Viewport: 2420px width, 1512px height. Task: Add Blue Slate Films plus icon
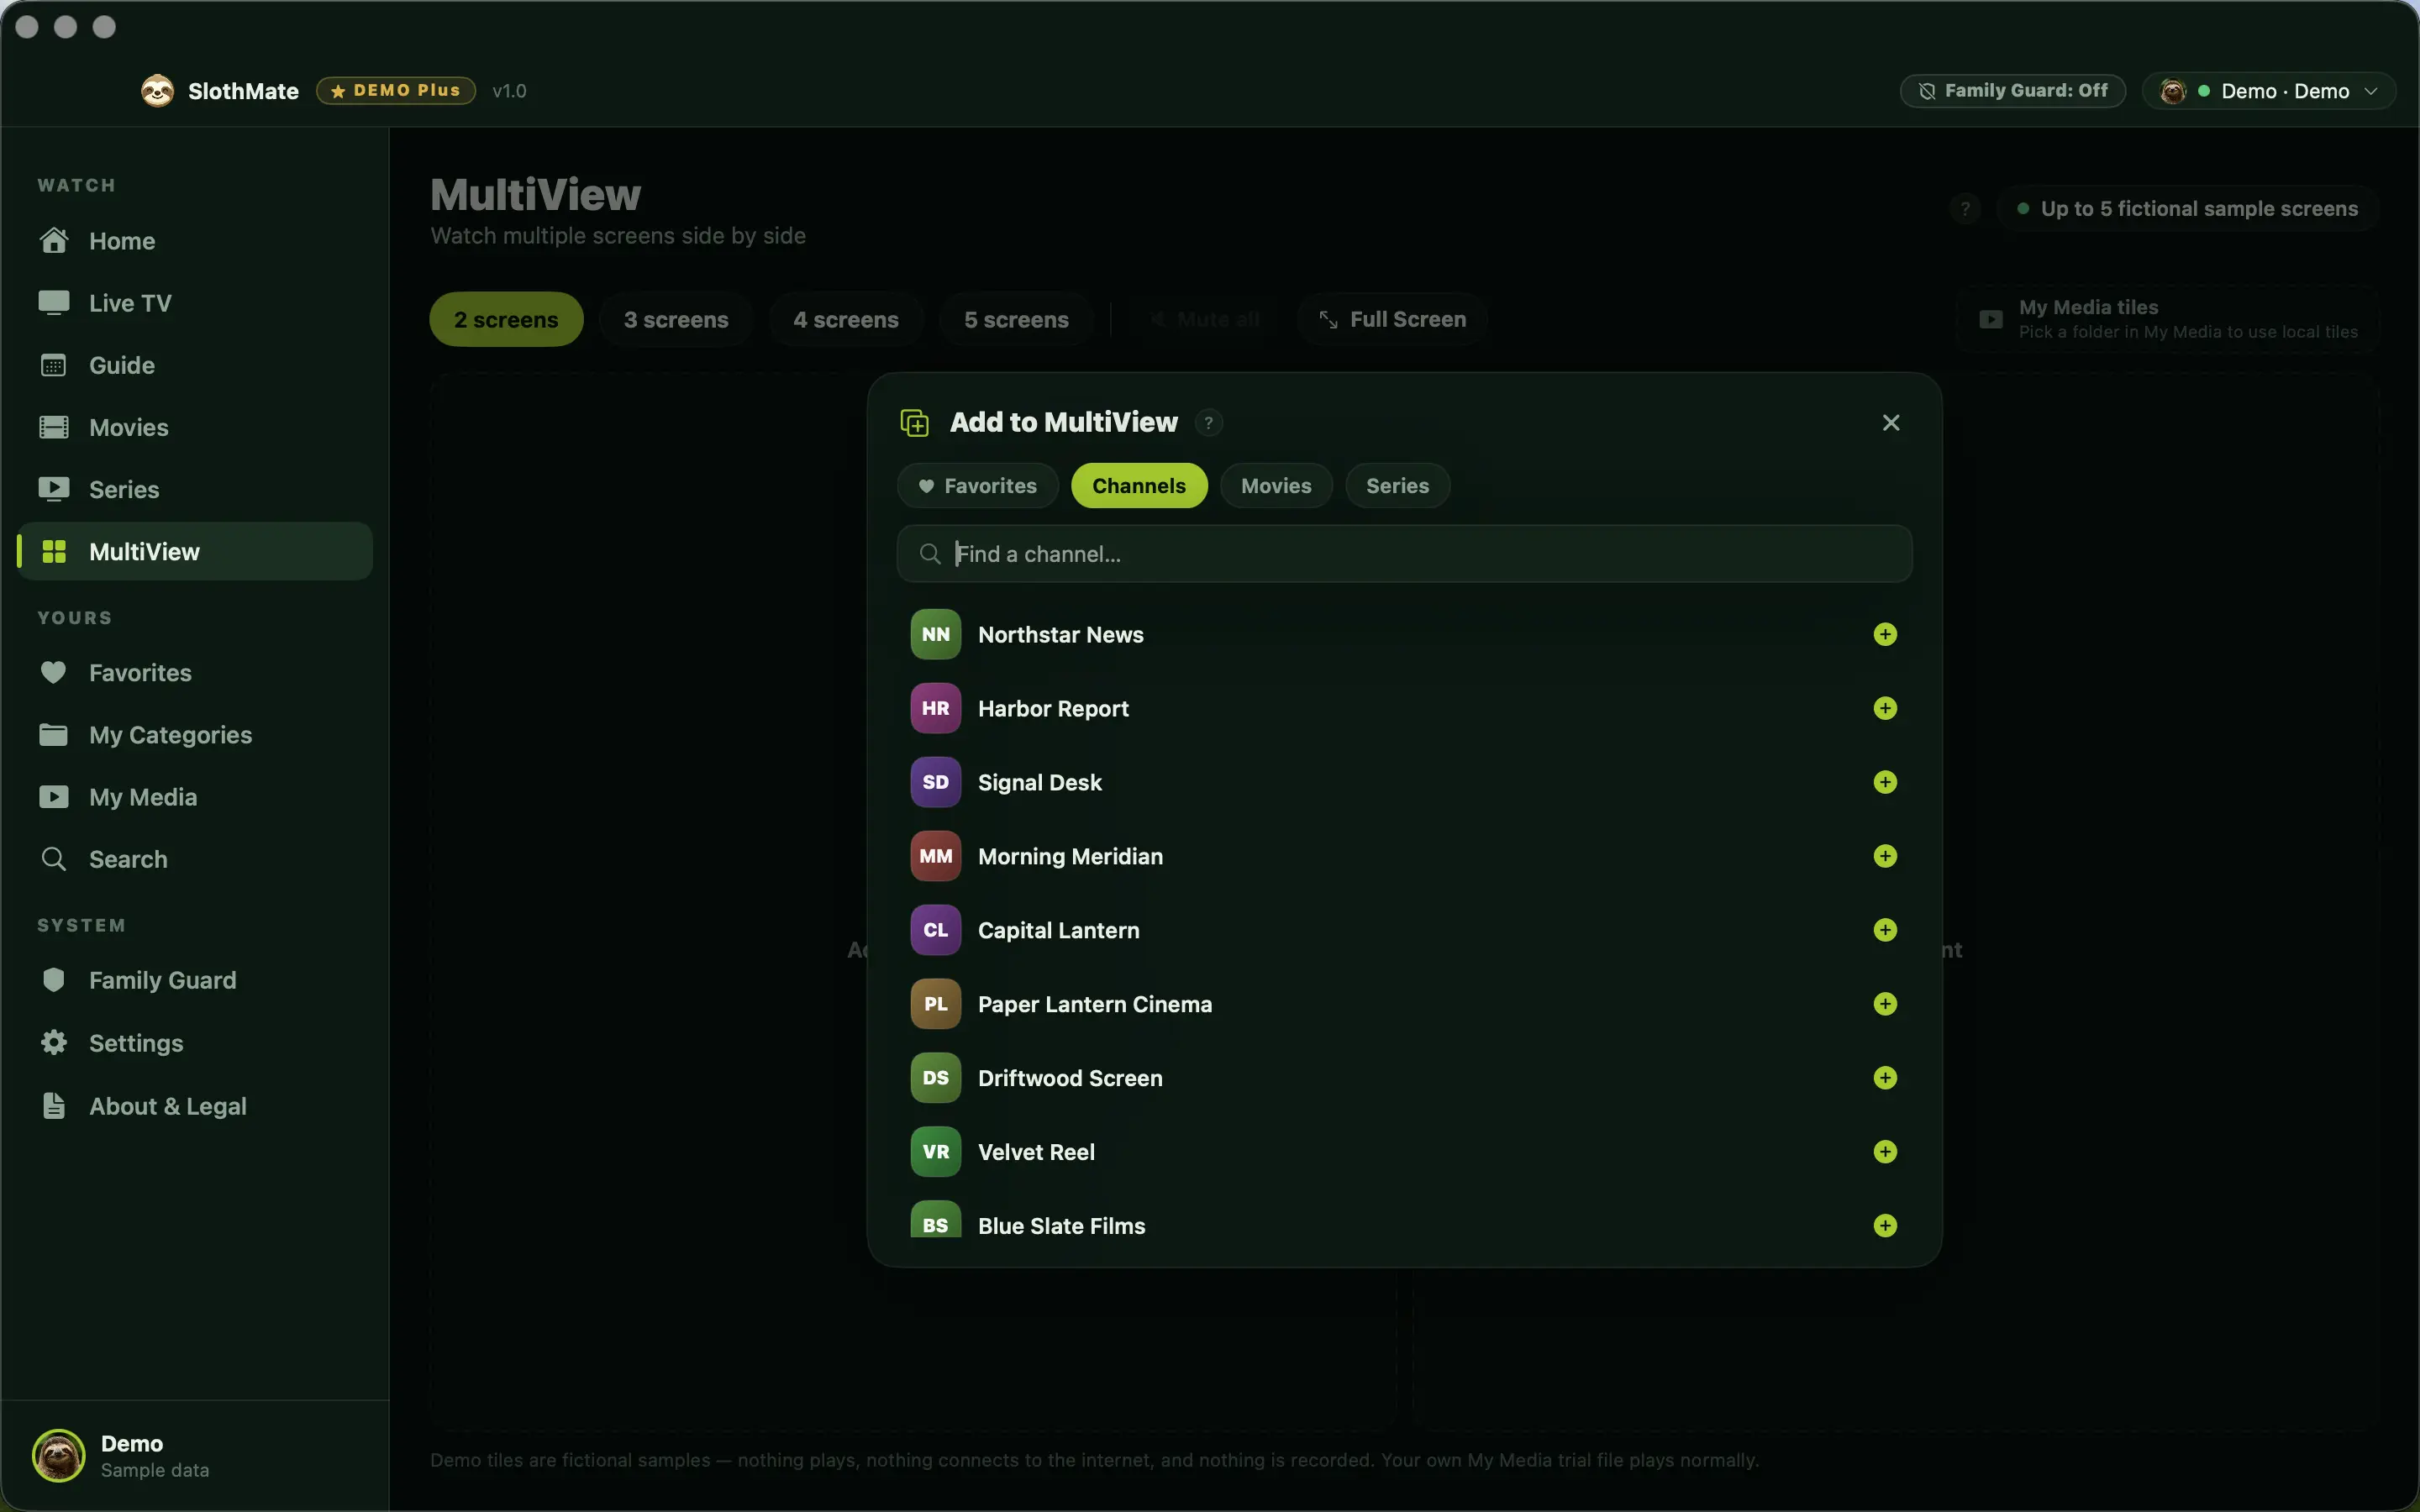[1885, 1226]
